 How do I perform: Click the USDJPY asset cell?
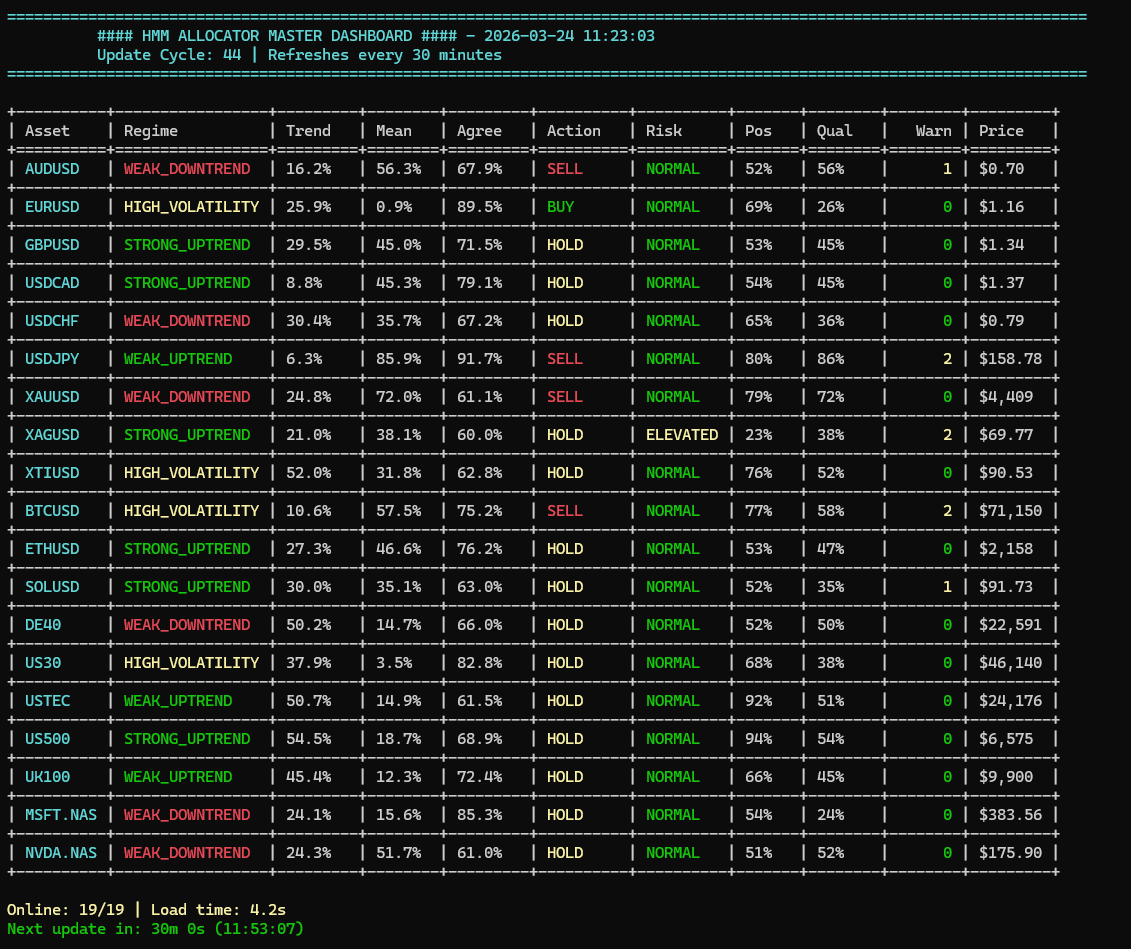tap(52, 359)
